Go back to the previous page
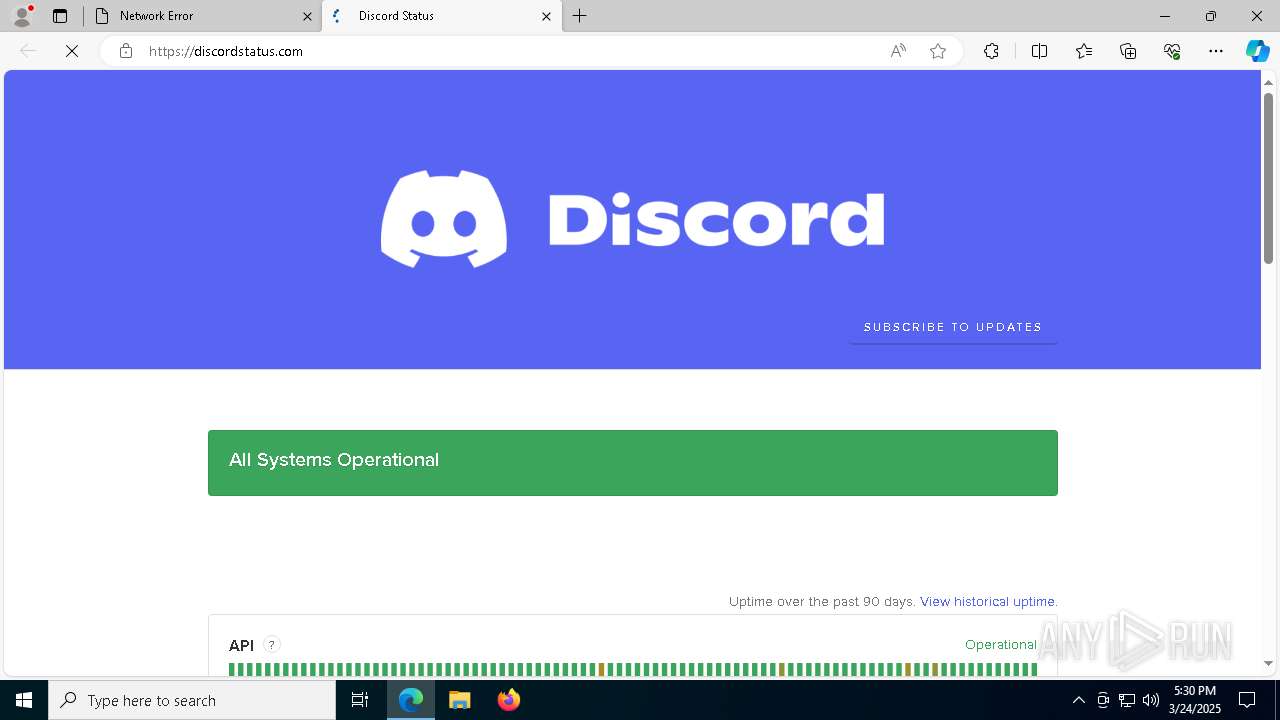 (x=28, y=51)
